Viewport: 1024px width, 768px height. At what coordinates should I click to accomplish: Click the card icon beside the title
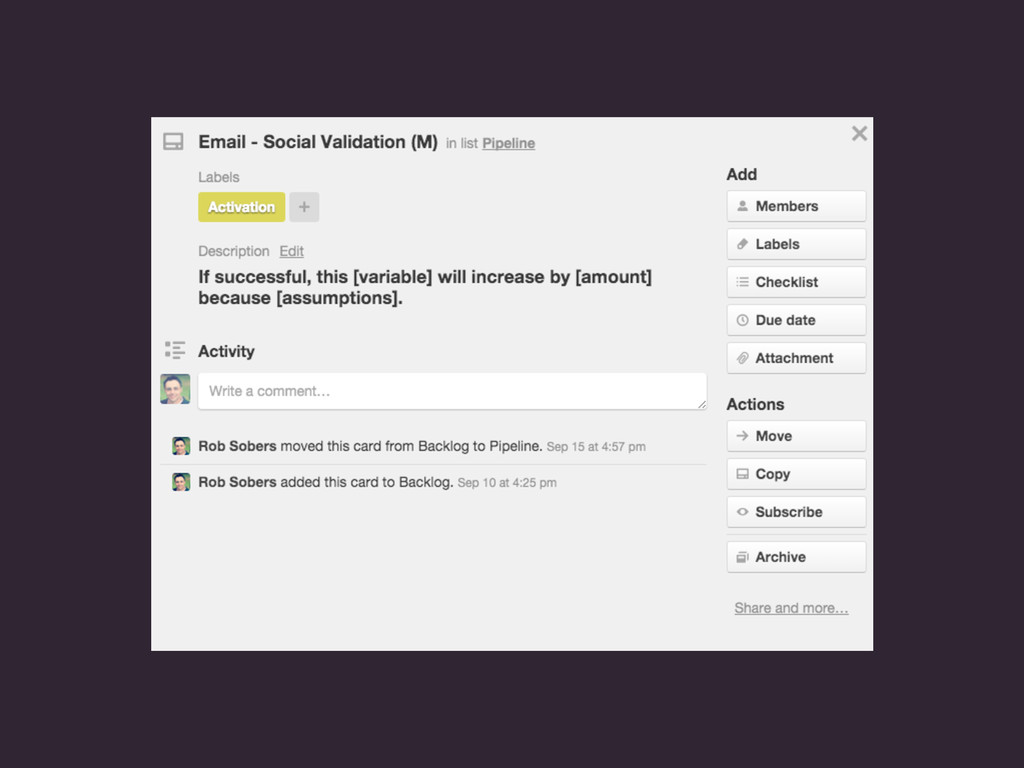point(173,142)
